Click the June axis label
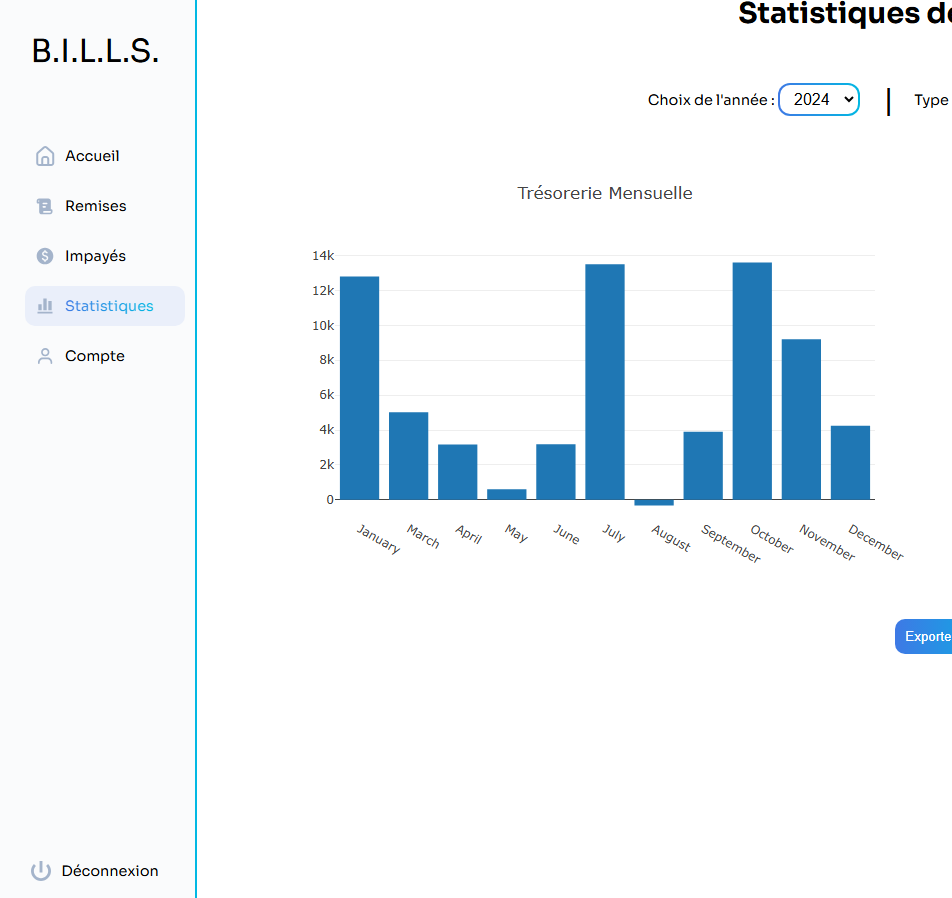This screenshot has height=898, width=952. 566,534
